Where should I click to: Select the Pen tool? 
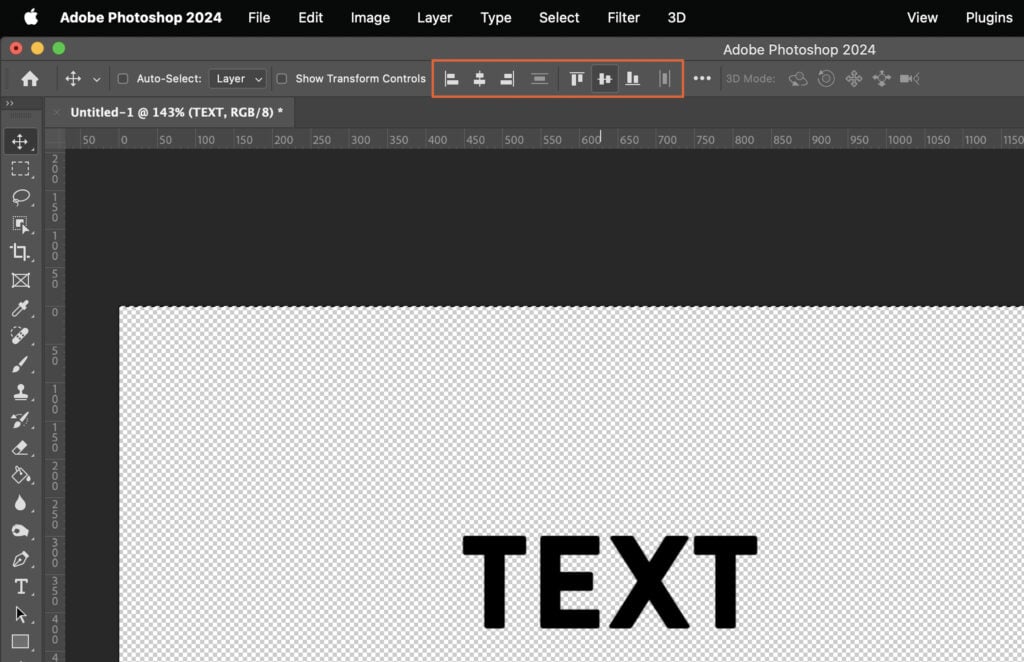pos(22,560)
